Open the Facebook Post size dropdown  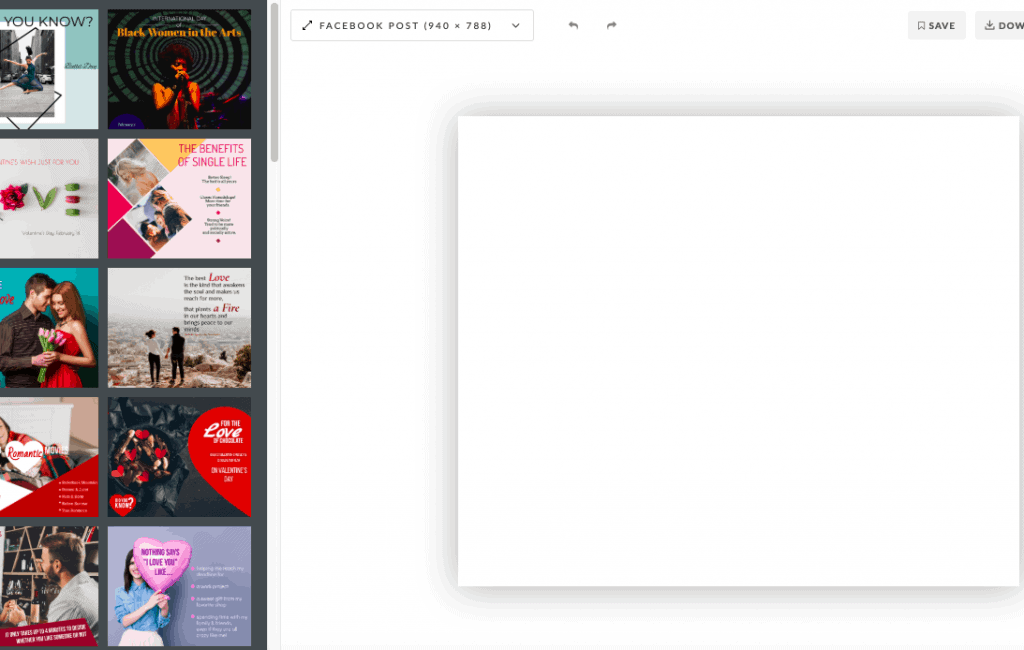(412, 25)
